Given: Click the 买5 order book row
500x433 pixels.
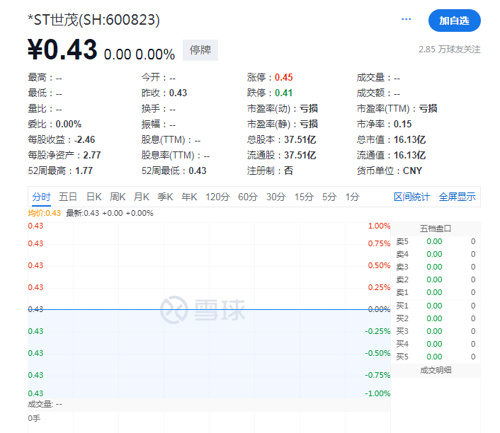Looking at the screenshot, I should (x=436, y=357).
